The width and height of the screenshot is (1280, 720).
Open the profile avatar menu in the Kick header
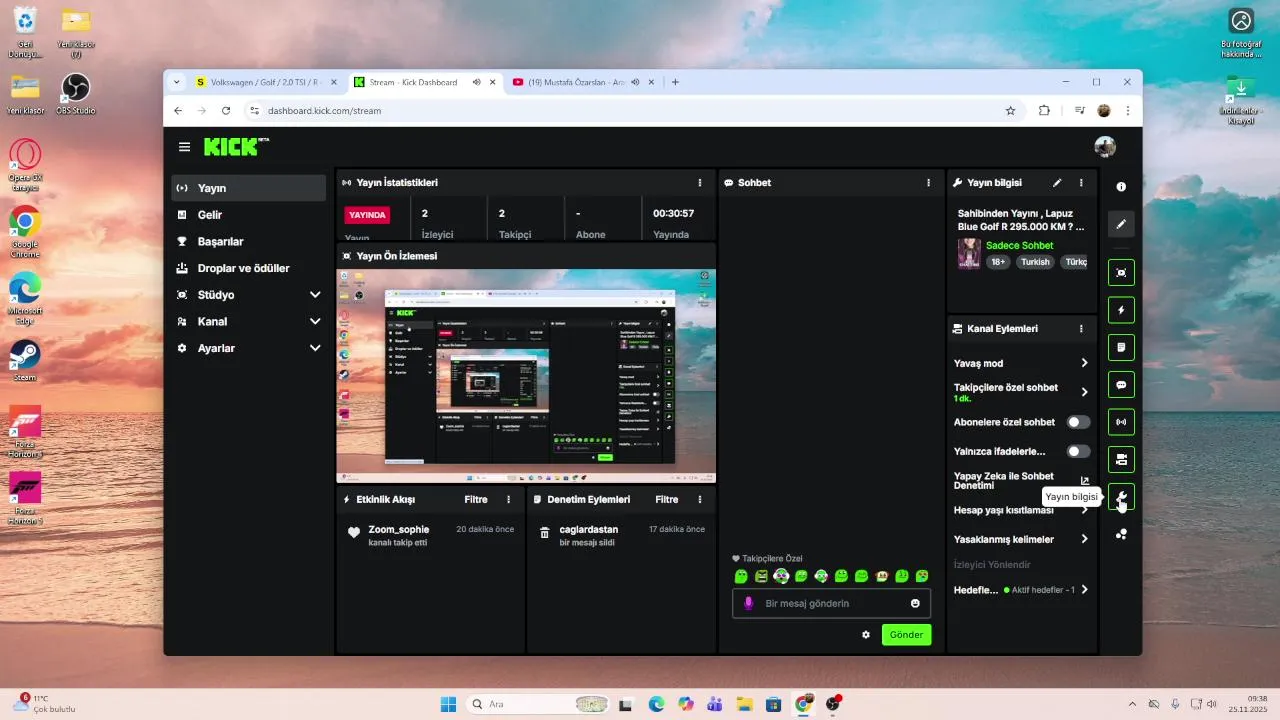tap(1105, 147)
